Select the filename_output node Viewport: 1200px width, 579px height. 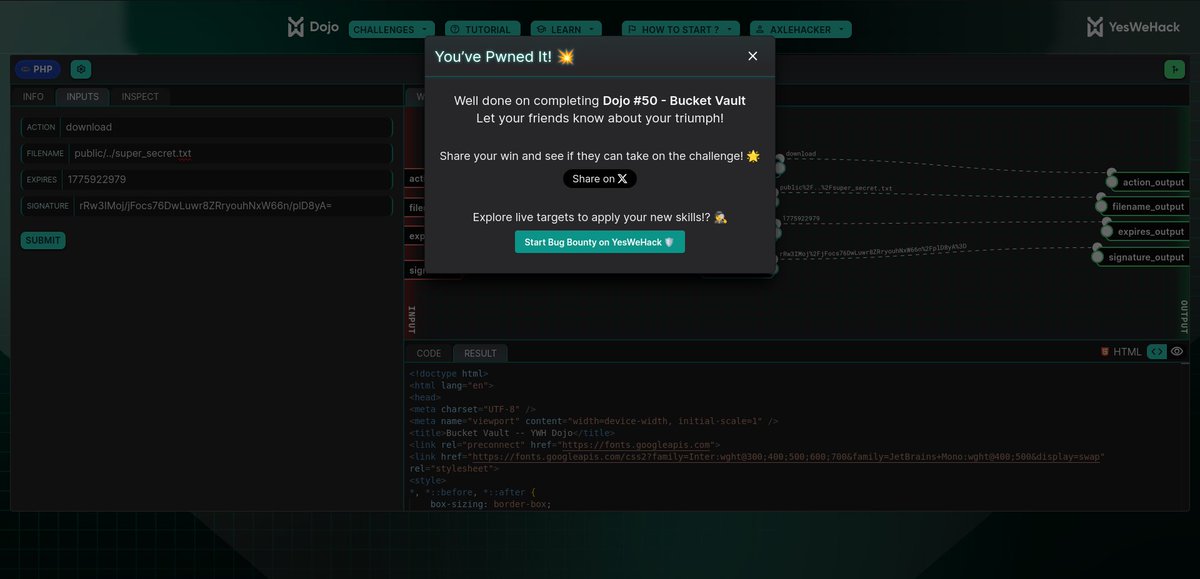[1144, 206]
